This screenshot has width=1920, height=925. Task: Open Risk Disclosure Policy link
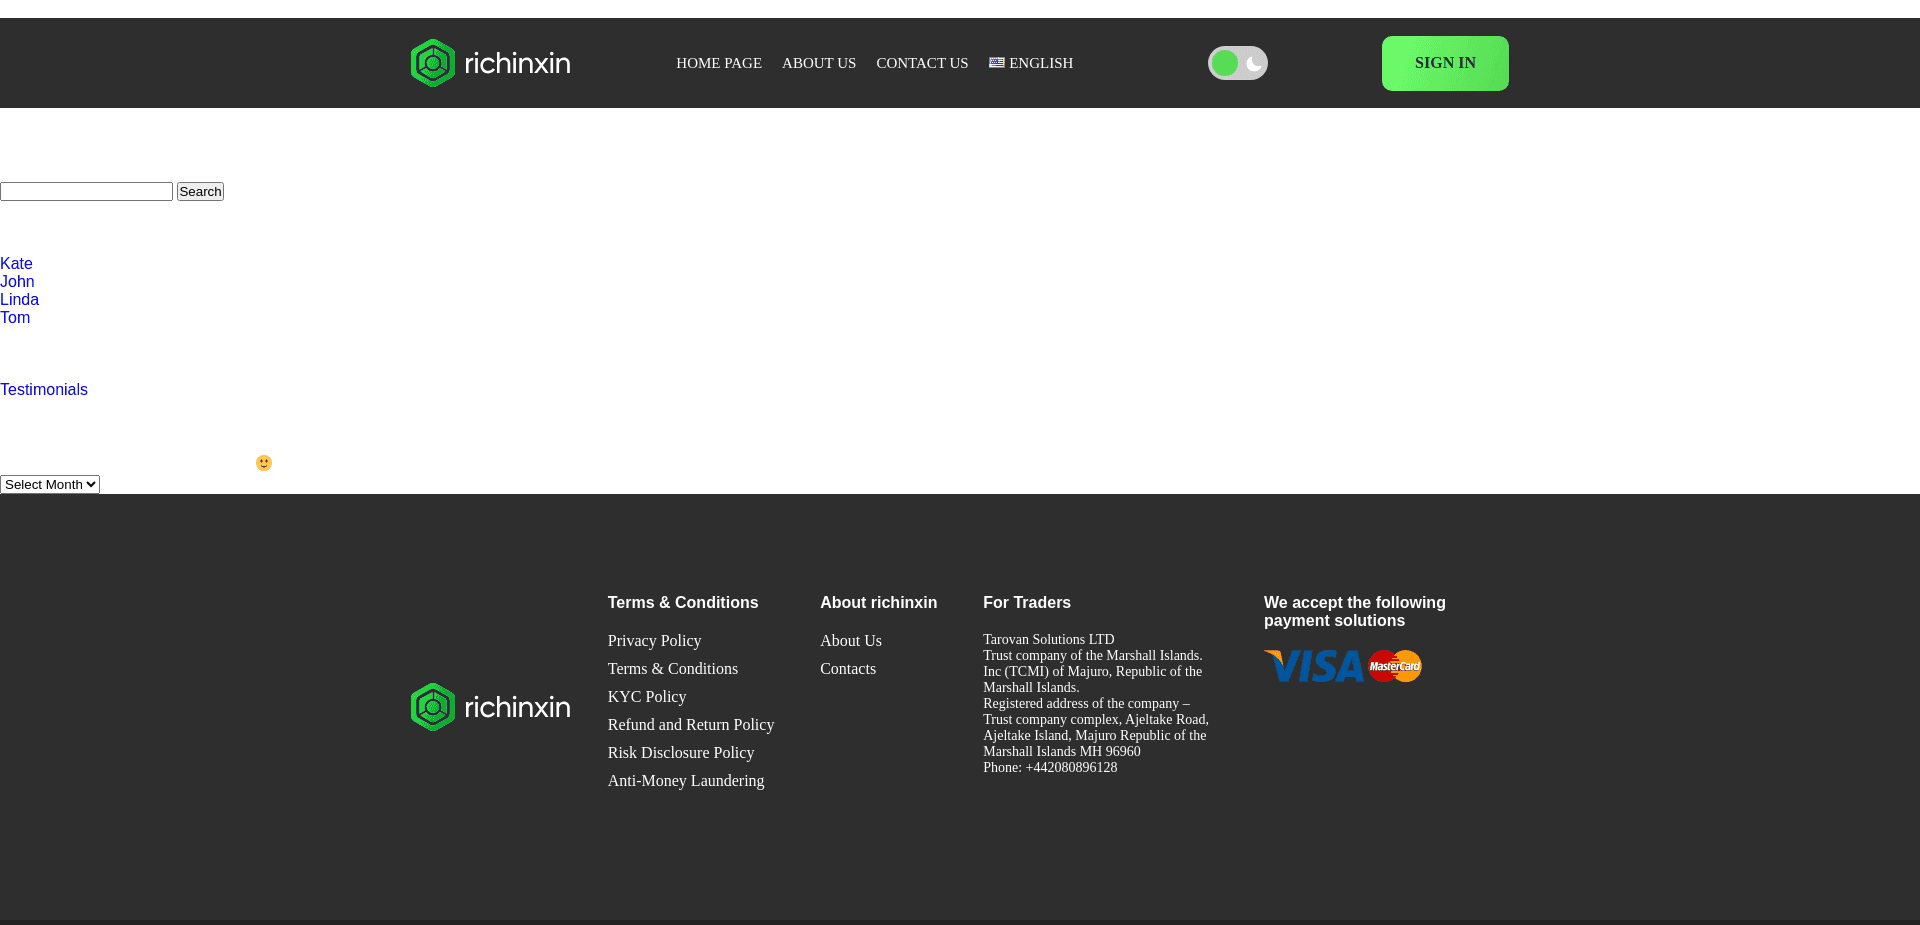click(x=681, y=753)
